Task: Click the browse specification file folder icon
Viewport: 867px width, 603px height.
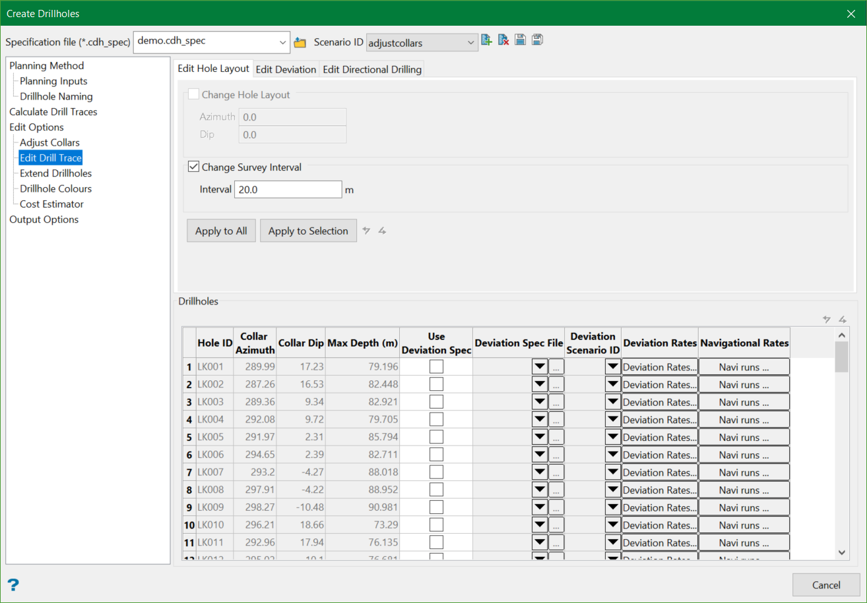Action: (300, 42)
